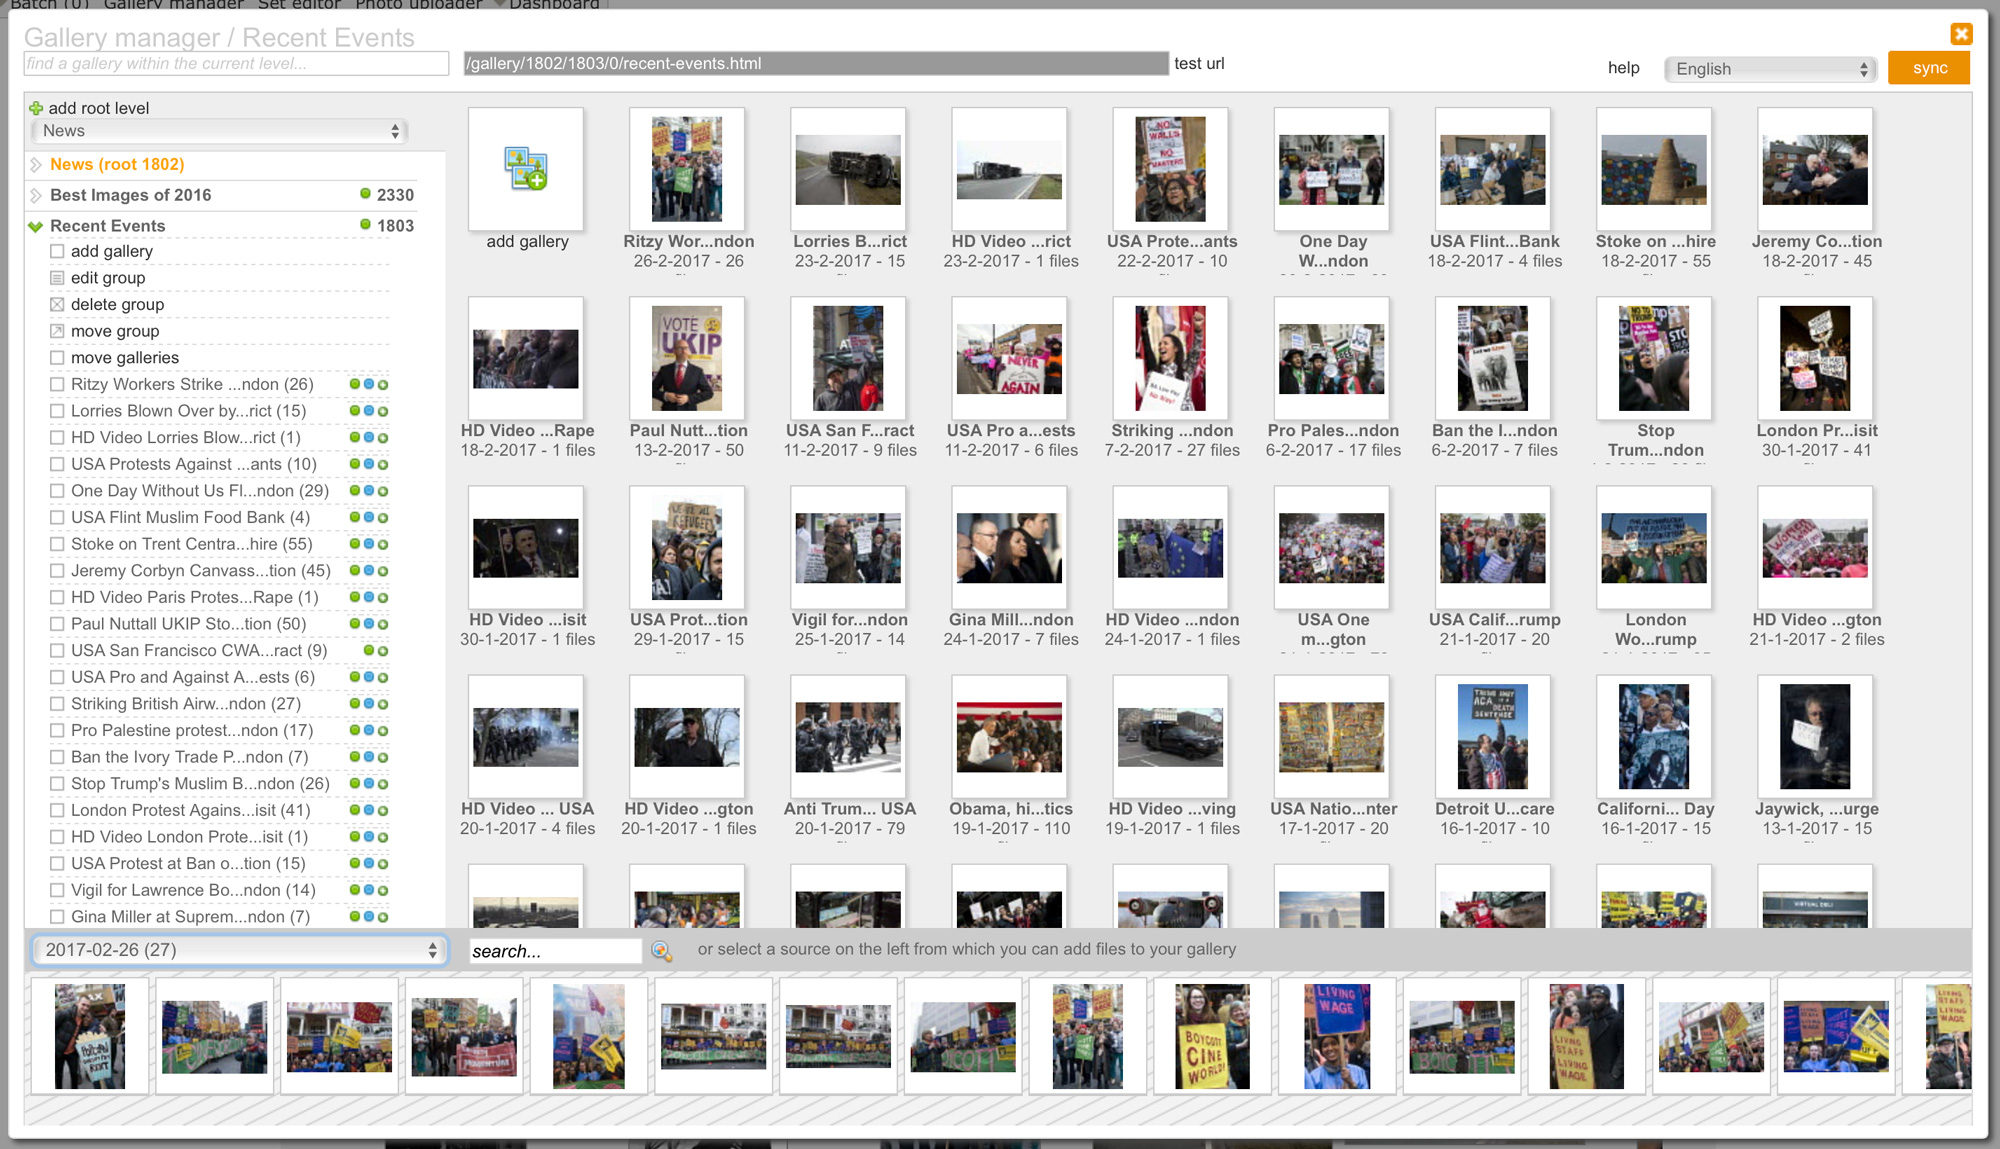
Task: Open the News root level dropdown
Action: coord(221,131)
